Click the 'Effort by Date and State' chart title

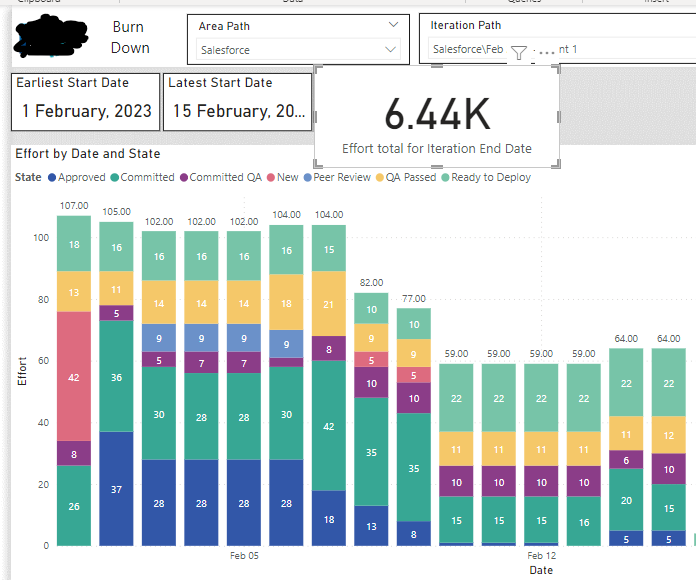click(x=88, y=154)
